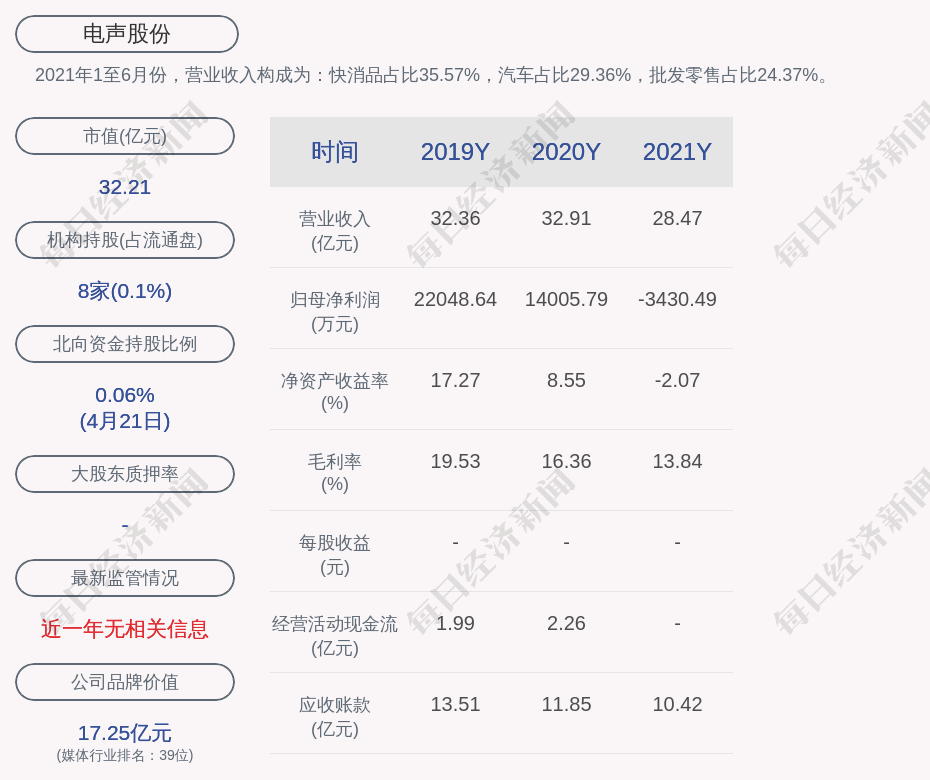
Task: Click receivables value 13.51
Action: [455, 705]
